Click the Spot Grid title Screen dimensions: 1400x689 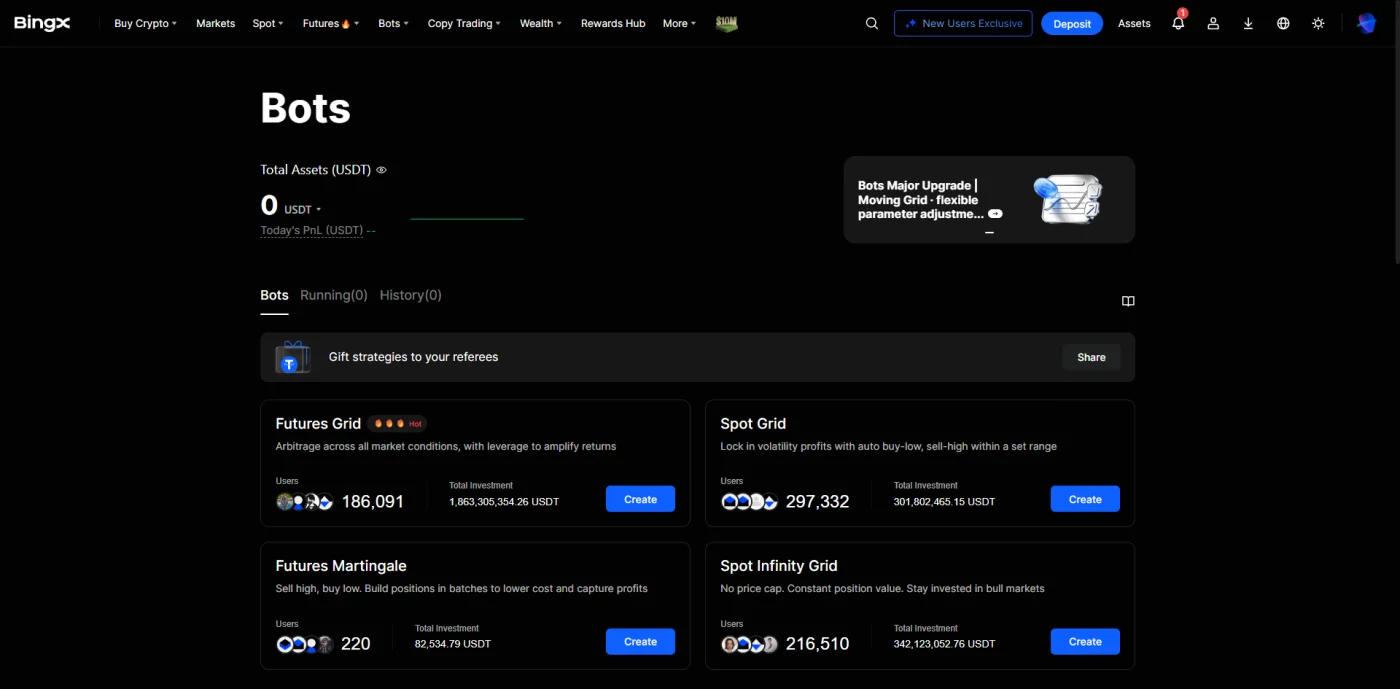click(x=753, y=424)
